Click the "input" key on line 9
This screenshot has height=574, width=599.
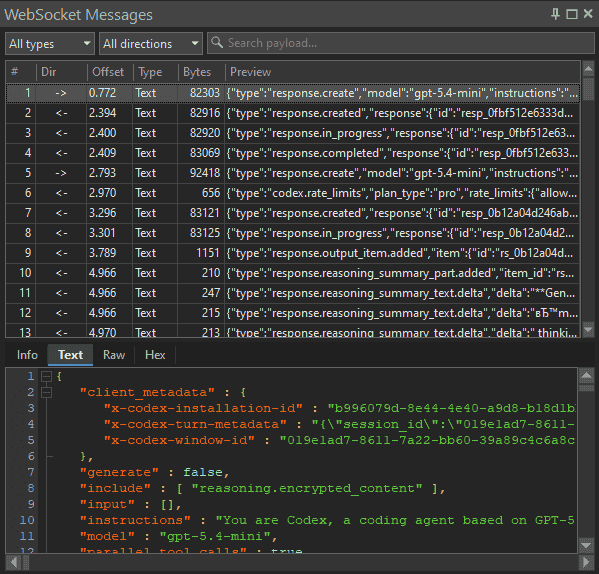pyautogui.click(x=107, y=504)
